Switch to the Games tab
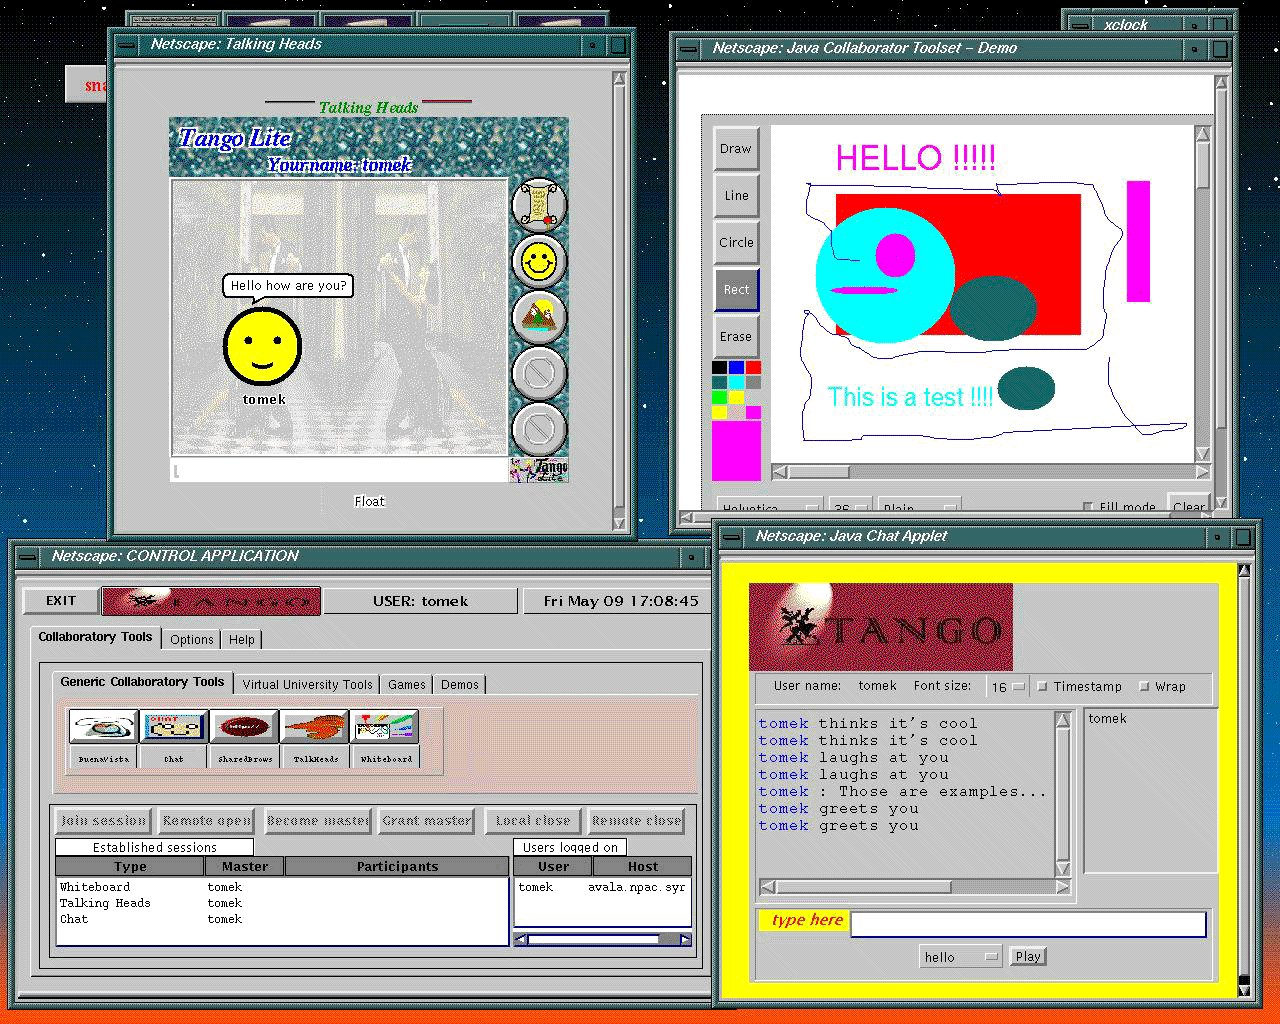 (407, 685)
